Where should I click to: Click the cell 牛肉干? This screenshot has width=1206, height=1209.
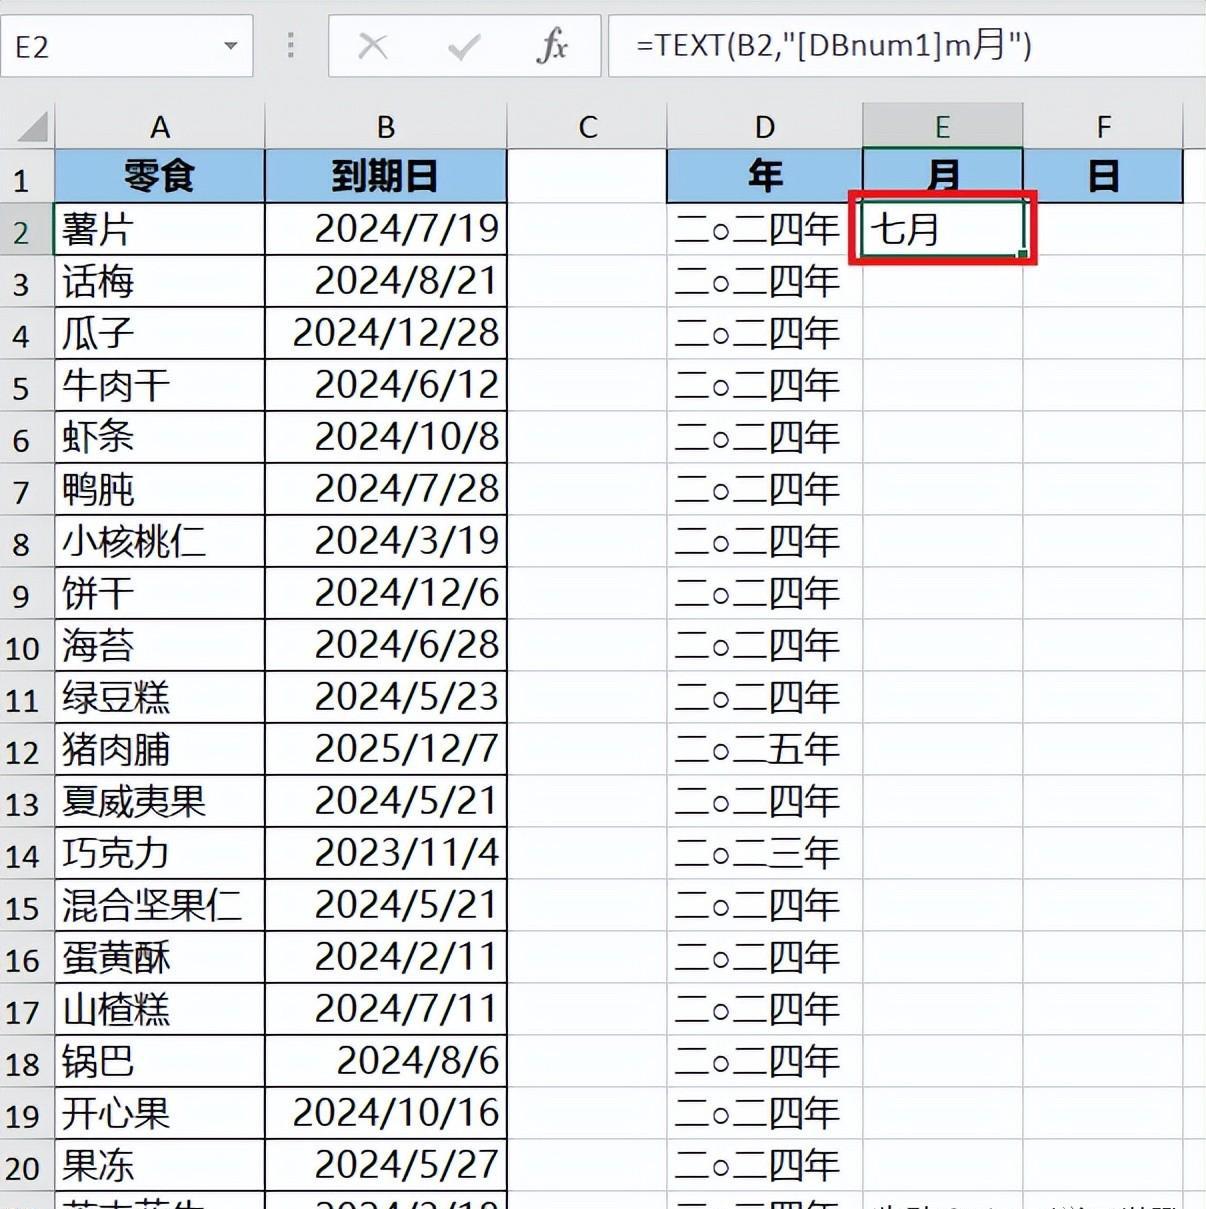point(160,385)
